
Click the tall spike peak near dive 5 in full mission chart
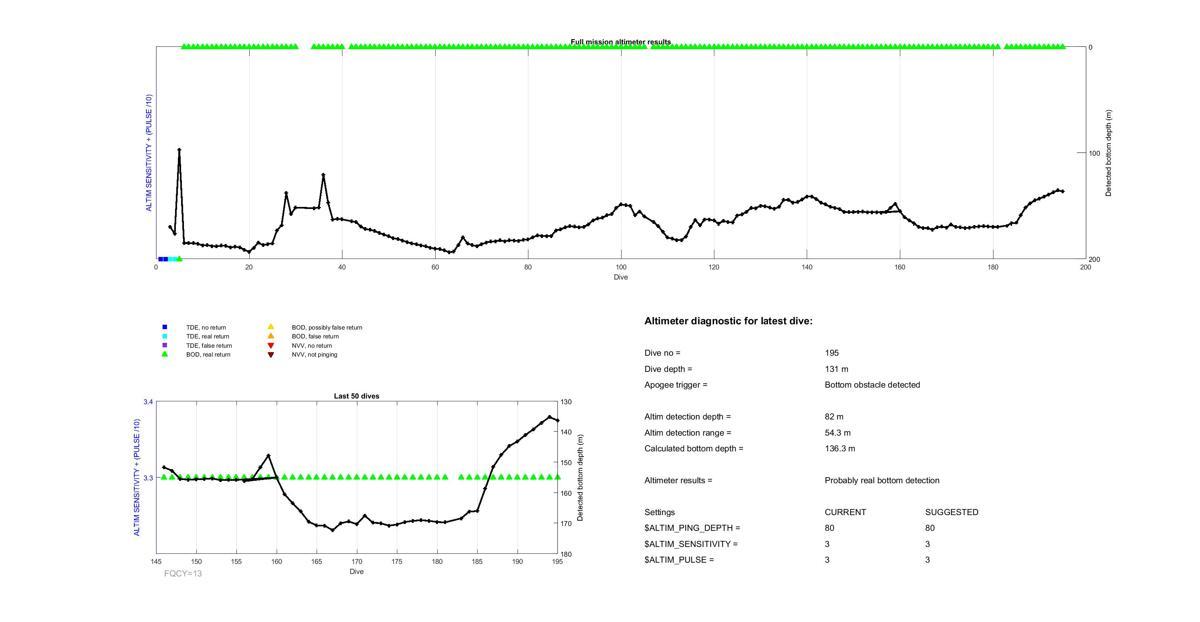tap(179, 150)
